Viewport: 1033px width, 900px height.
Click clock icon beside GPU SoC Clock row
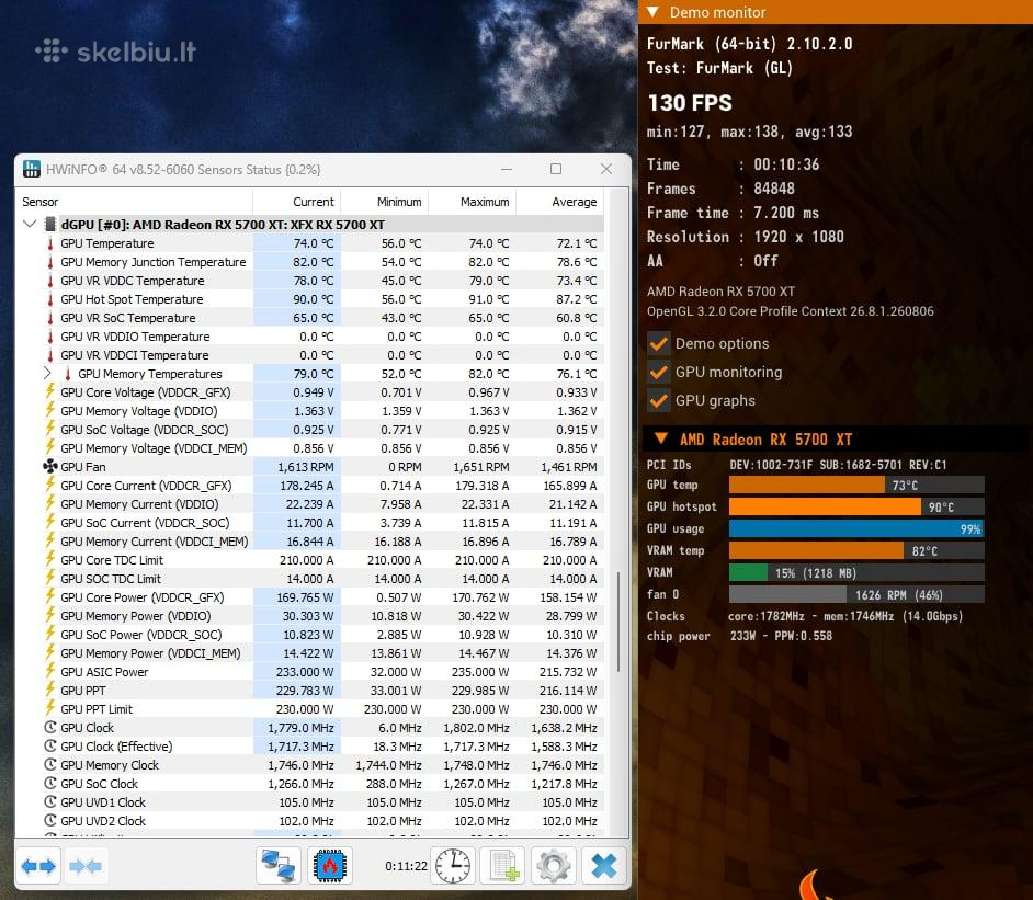point(50,783)
